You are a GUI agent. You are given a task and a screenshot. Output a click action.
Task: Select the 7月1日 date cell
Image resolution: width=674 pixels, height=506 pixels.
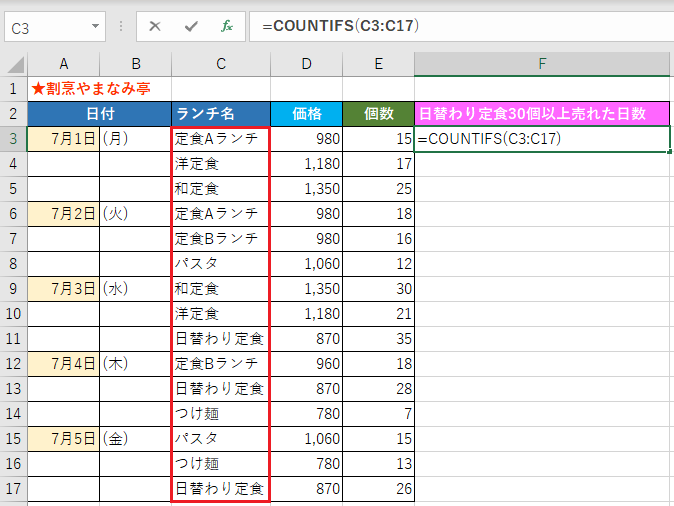pyautogui.click(x=64, y=139)
